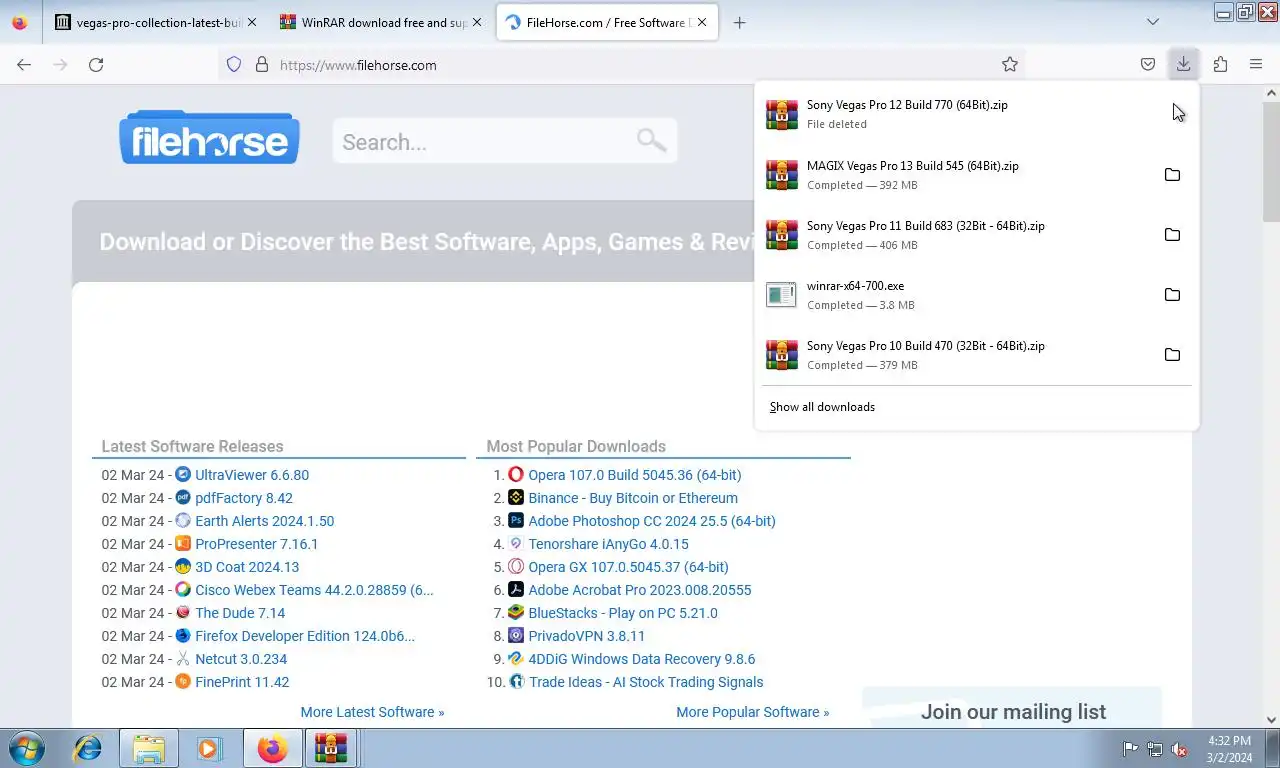Click Show all downloads
This screenshot has height=768, width=1280.
point(822,407)
